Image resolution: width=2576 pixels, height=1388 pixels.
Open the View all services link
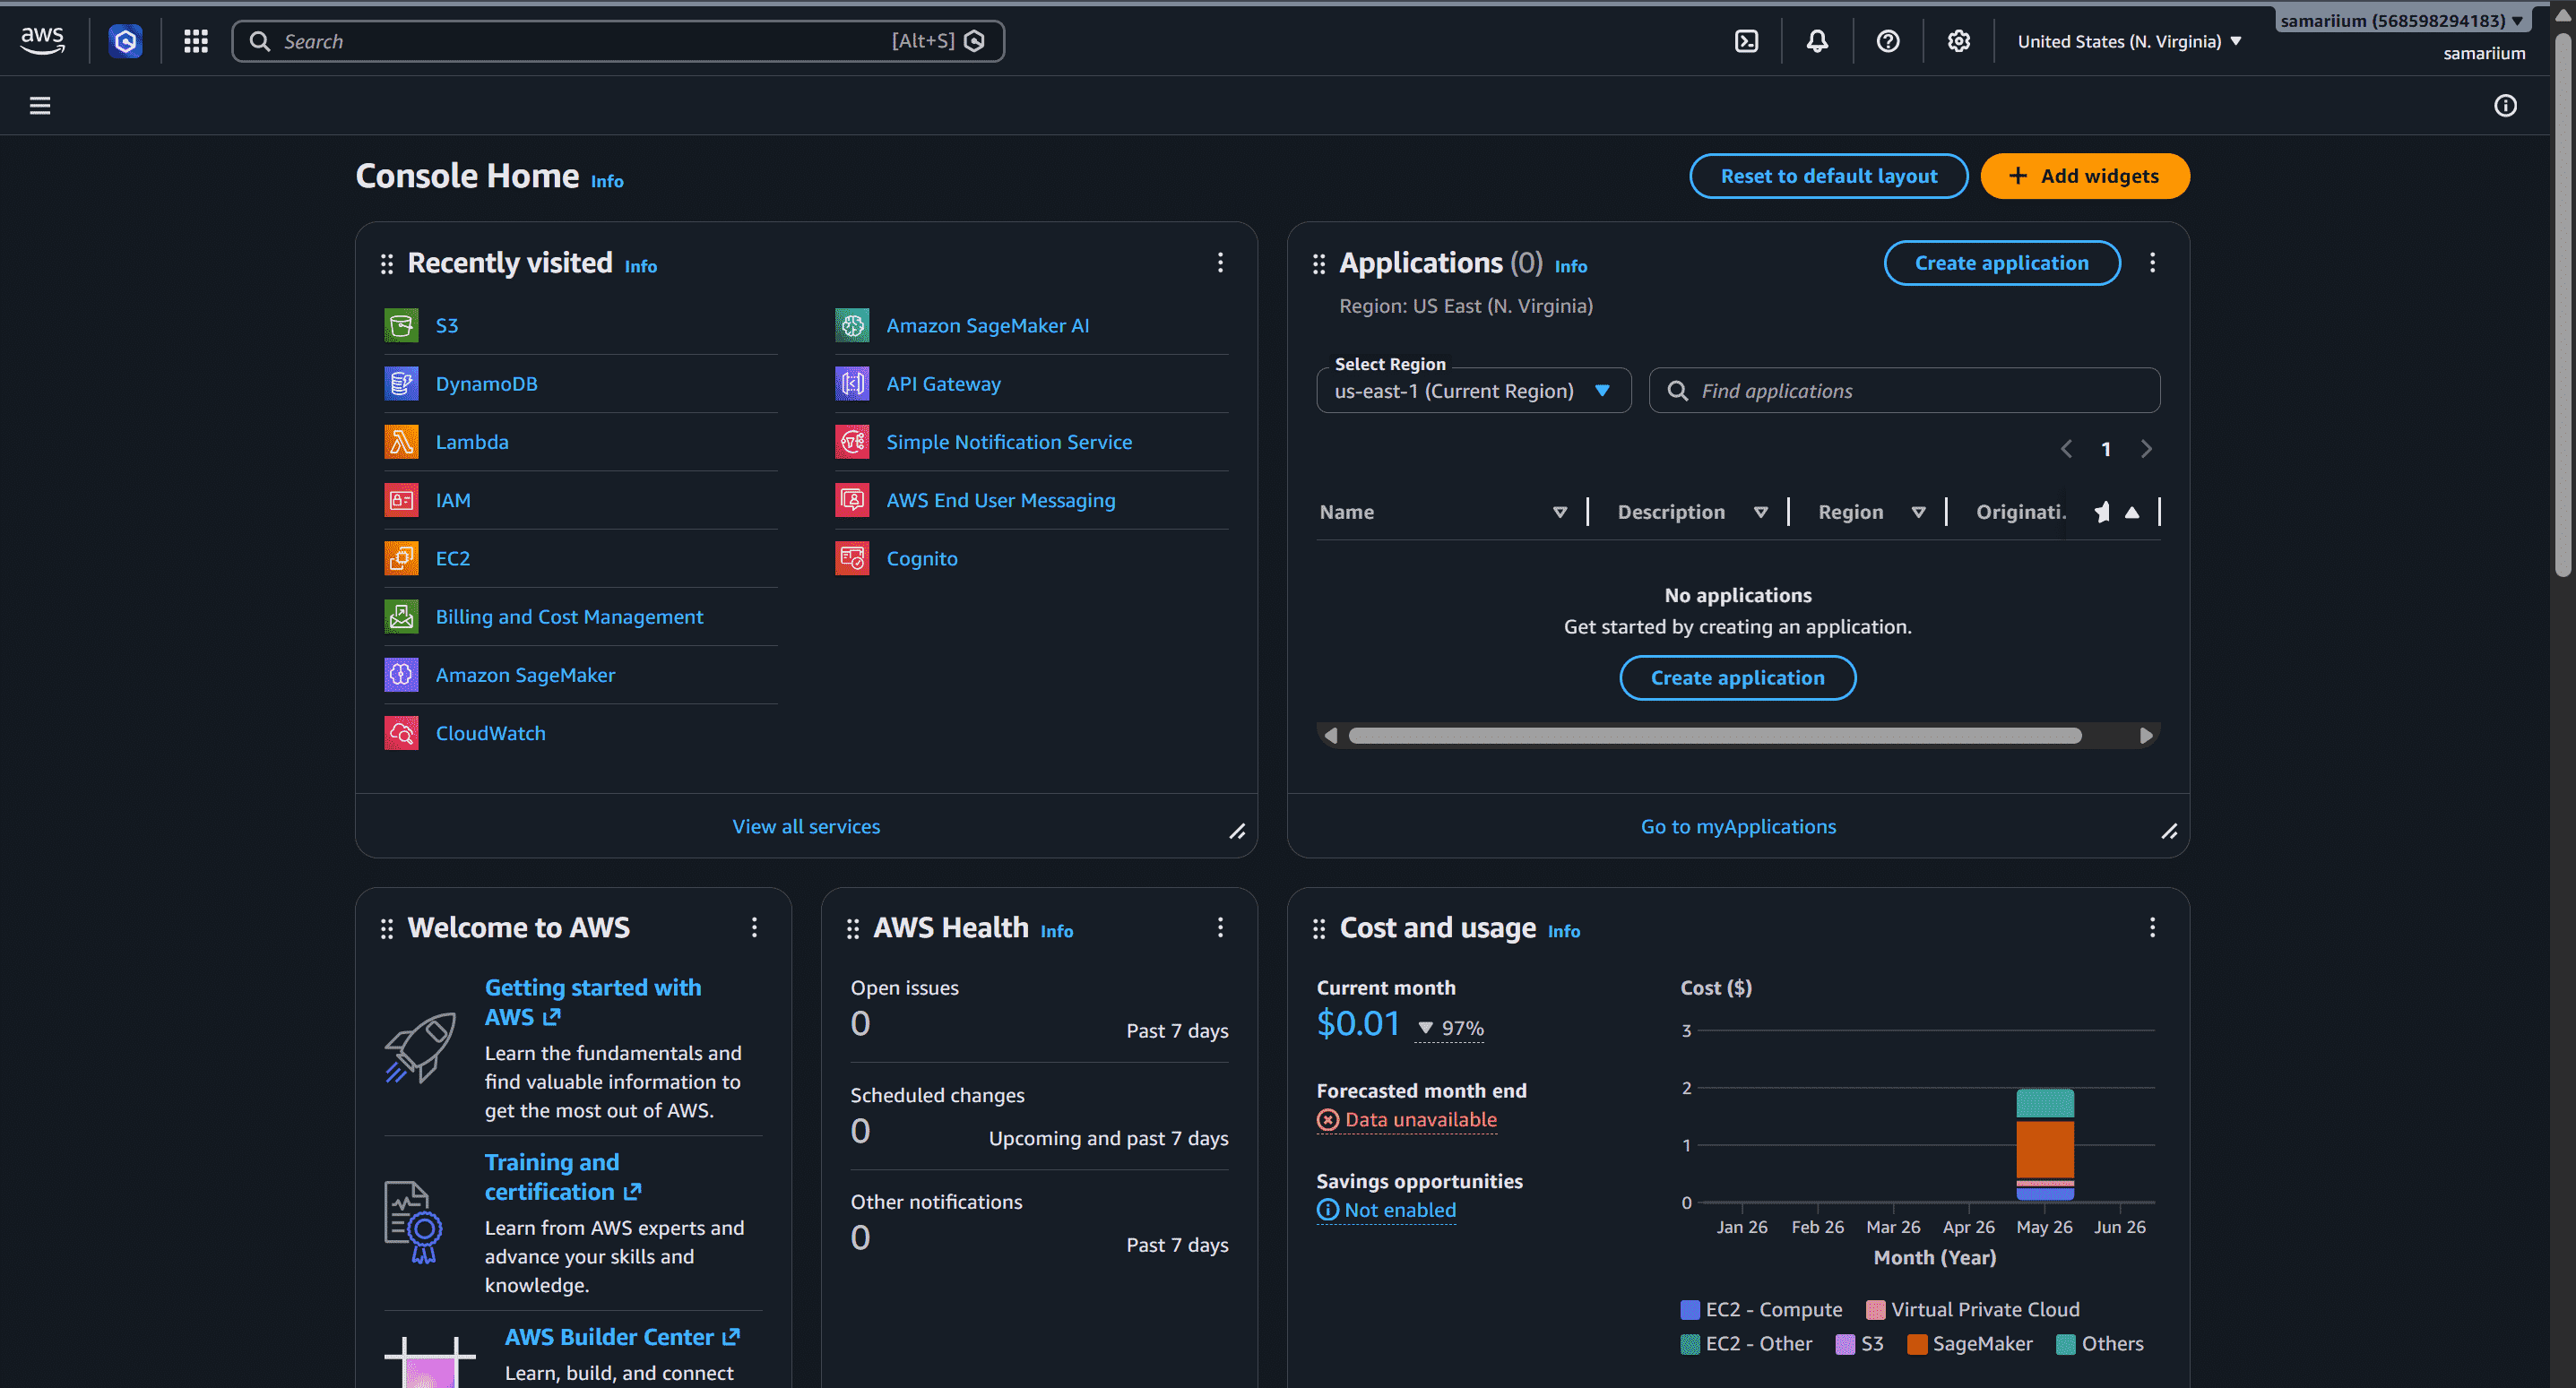(x=806, y=826)
